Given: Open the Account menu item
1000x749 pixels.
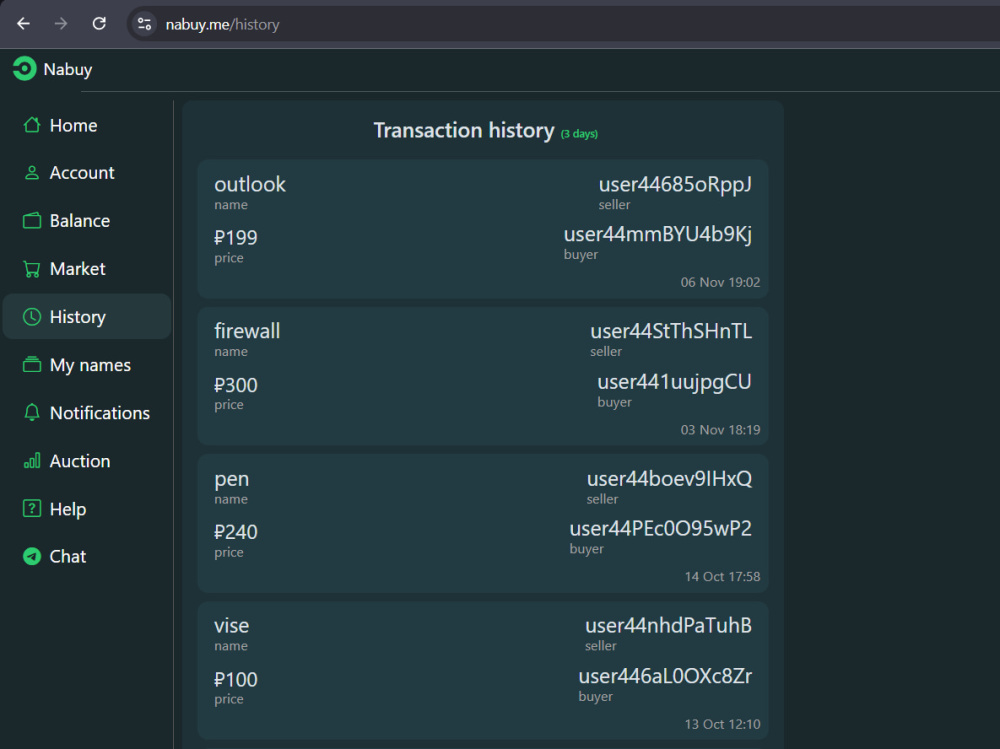Looking at the screenshot, I should coord(87,173).
